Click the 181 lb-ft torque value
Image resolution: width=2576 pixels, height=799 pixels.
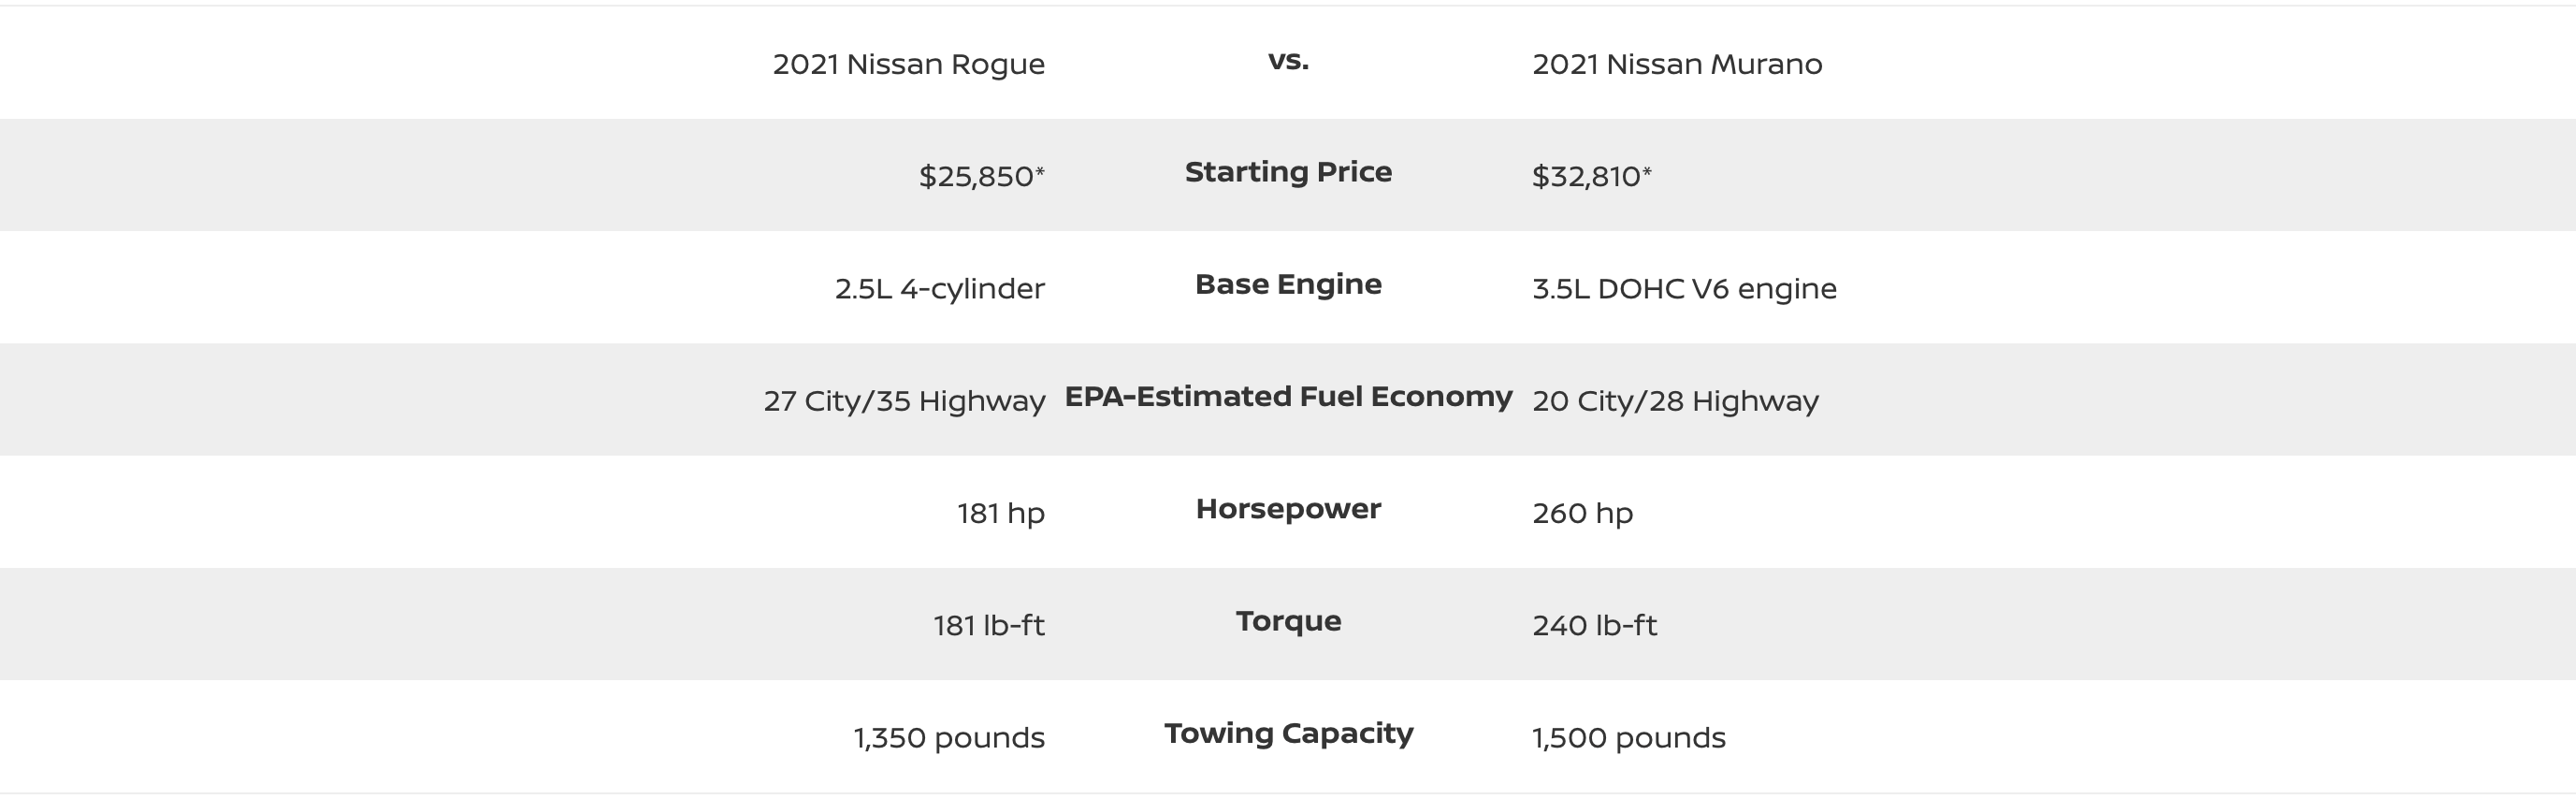[x=989, y=625]
